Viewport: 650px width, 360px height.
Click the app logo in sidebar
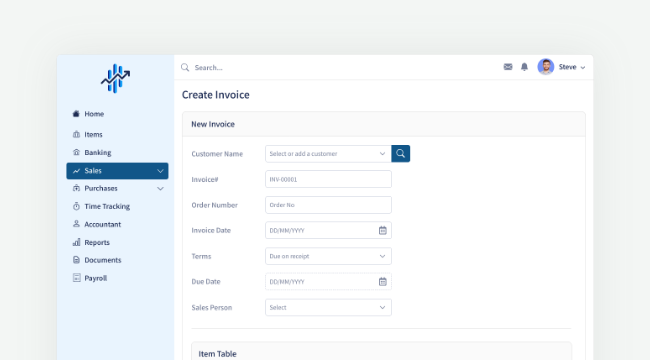pos(116,78)
